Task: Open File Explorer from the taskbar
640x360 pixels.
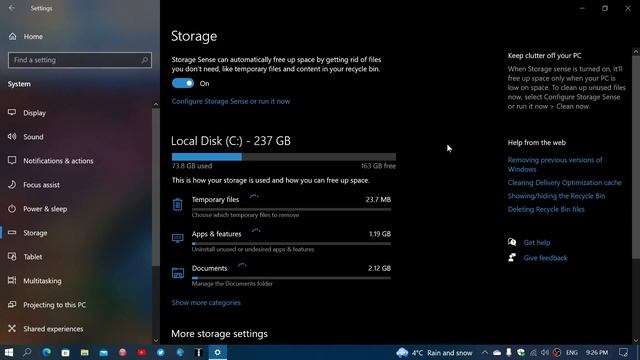Action: [x=84, y=352]
